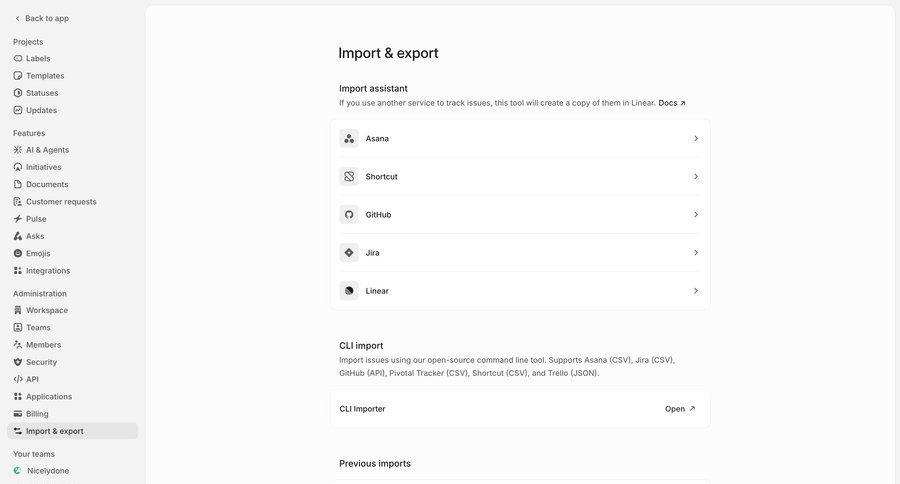The image size is (900, 484).
Task: Click the Workspace building icon
Action: (18, 310)
